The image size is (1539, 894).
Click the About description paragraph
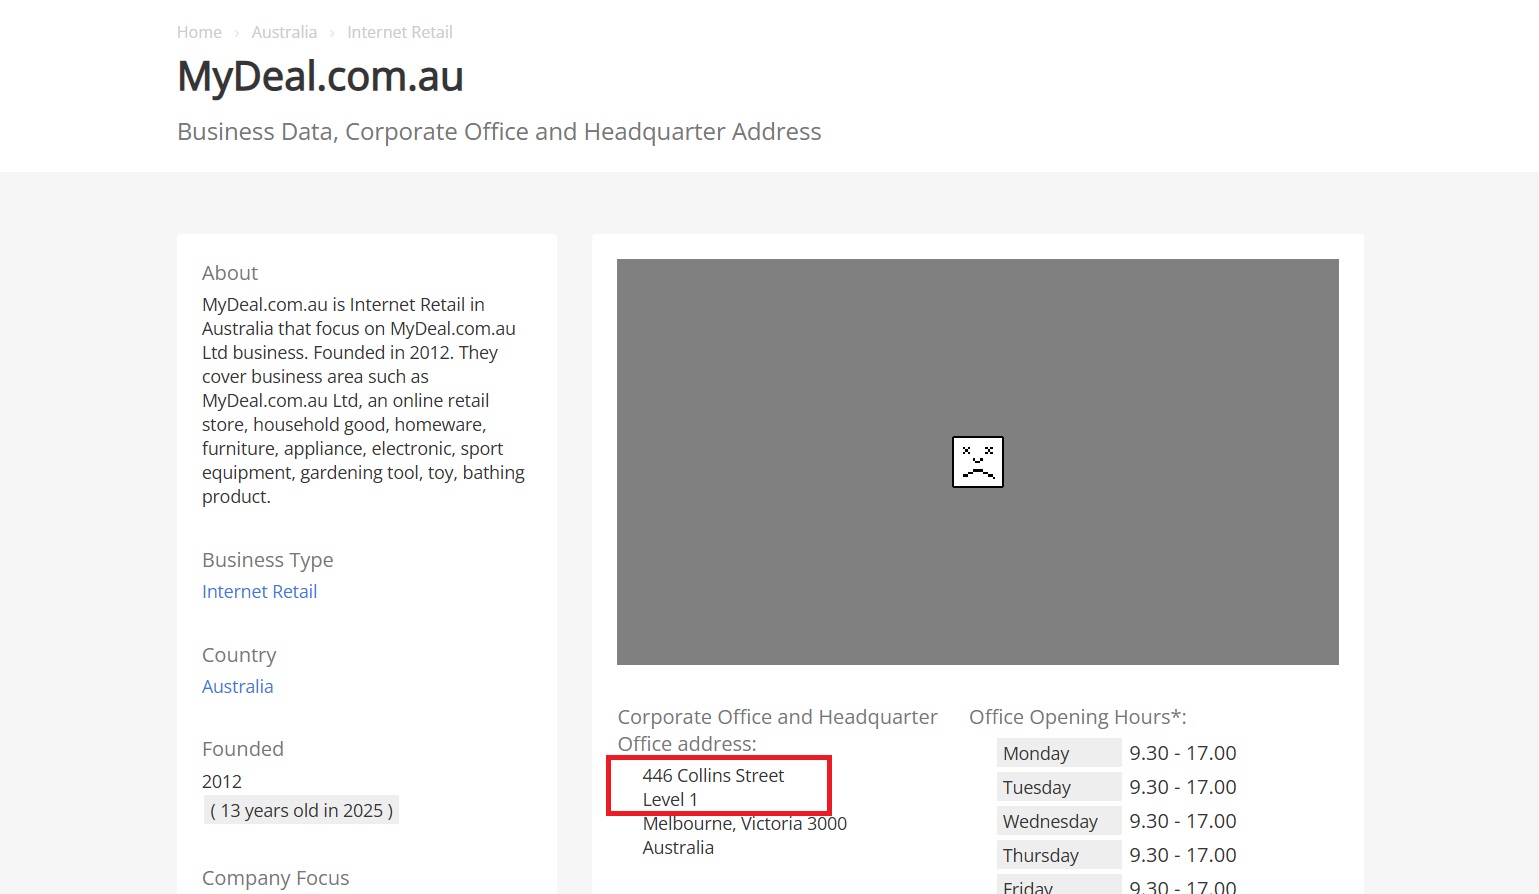(x=364, y=400)
